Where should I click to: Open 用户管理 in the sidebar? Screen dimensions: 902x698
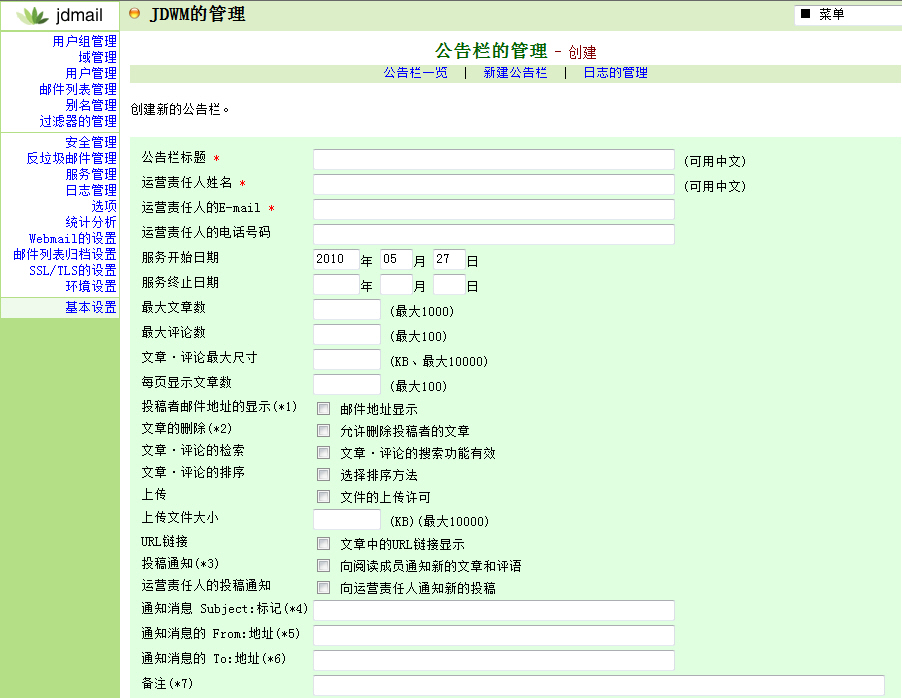[x=91, y=73]
